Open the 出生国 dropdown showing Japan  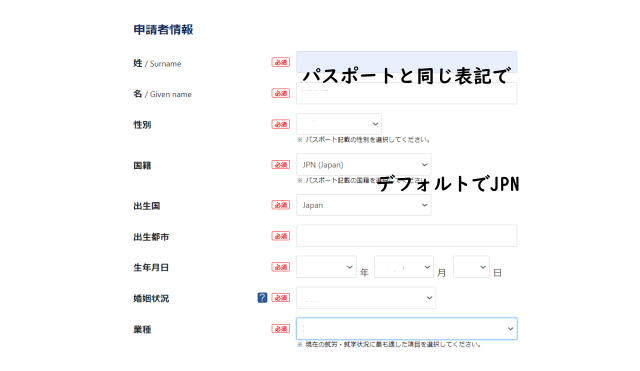coord(364,205)
